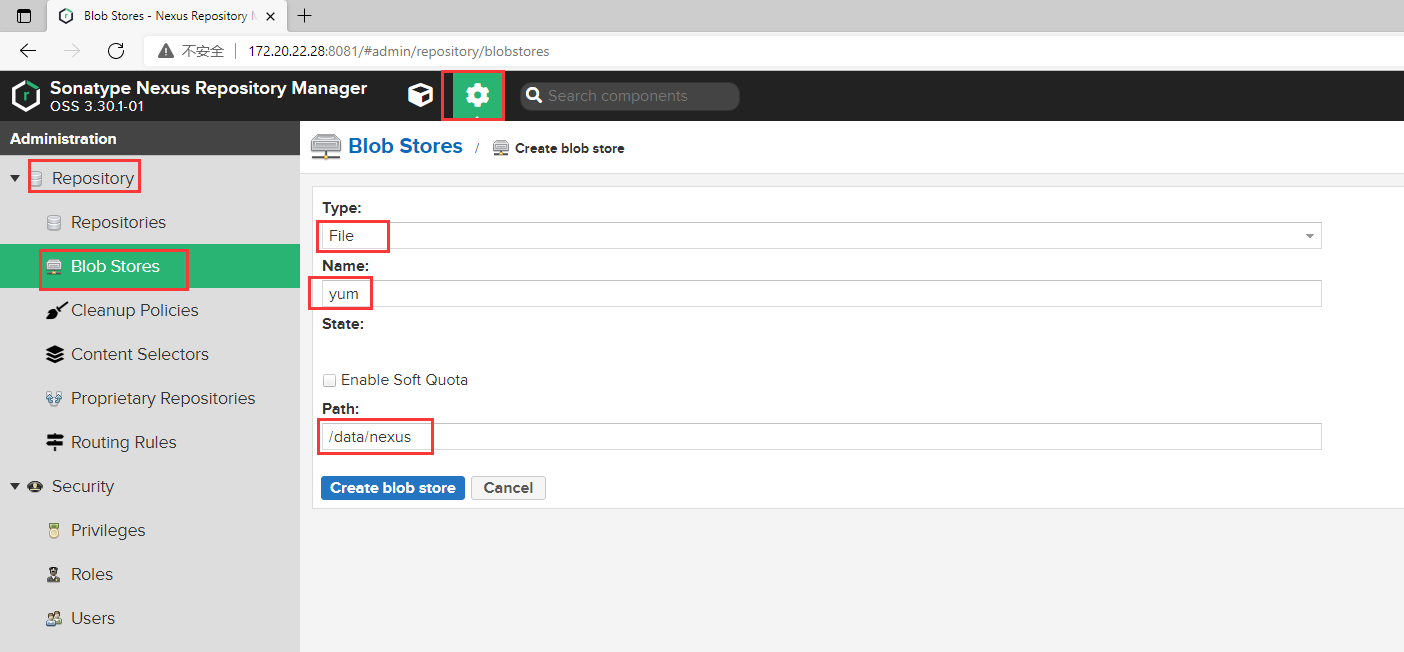
Task: Open the Browse cube icon in header
Action: point(421,95)
